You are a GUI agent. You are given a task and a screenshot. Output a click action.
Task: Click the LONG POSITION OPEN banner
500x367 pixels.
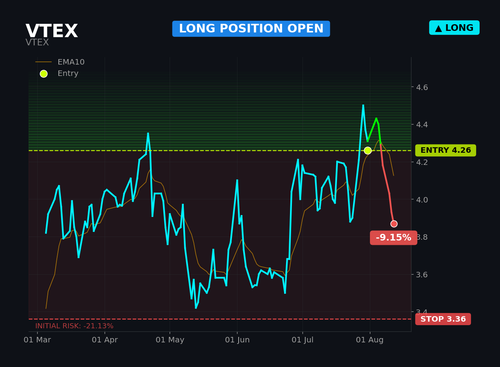(251, 29)
